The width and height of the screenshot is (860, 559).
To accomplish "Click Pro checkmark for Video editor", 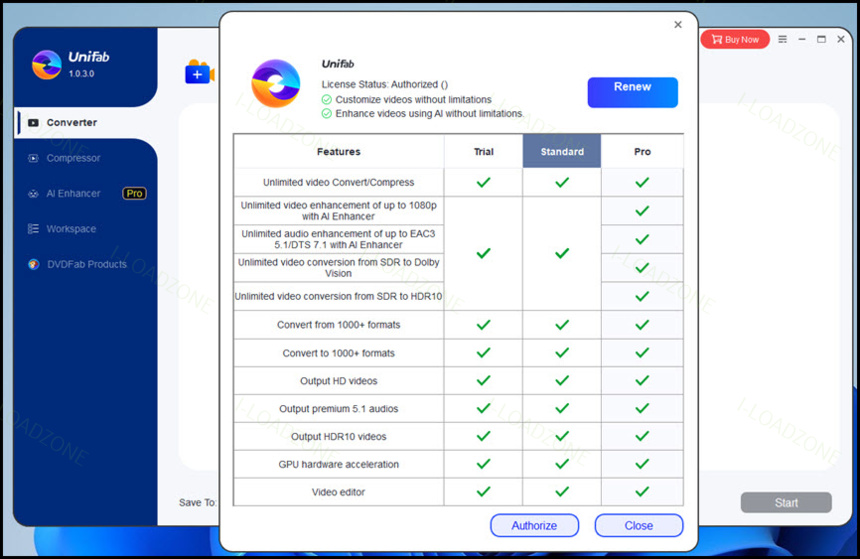I will [642, 492].
